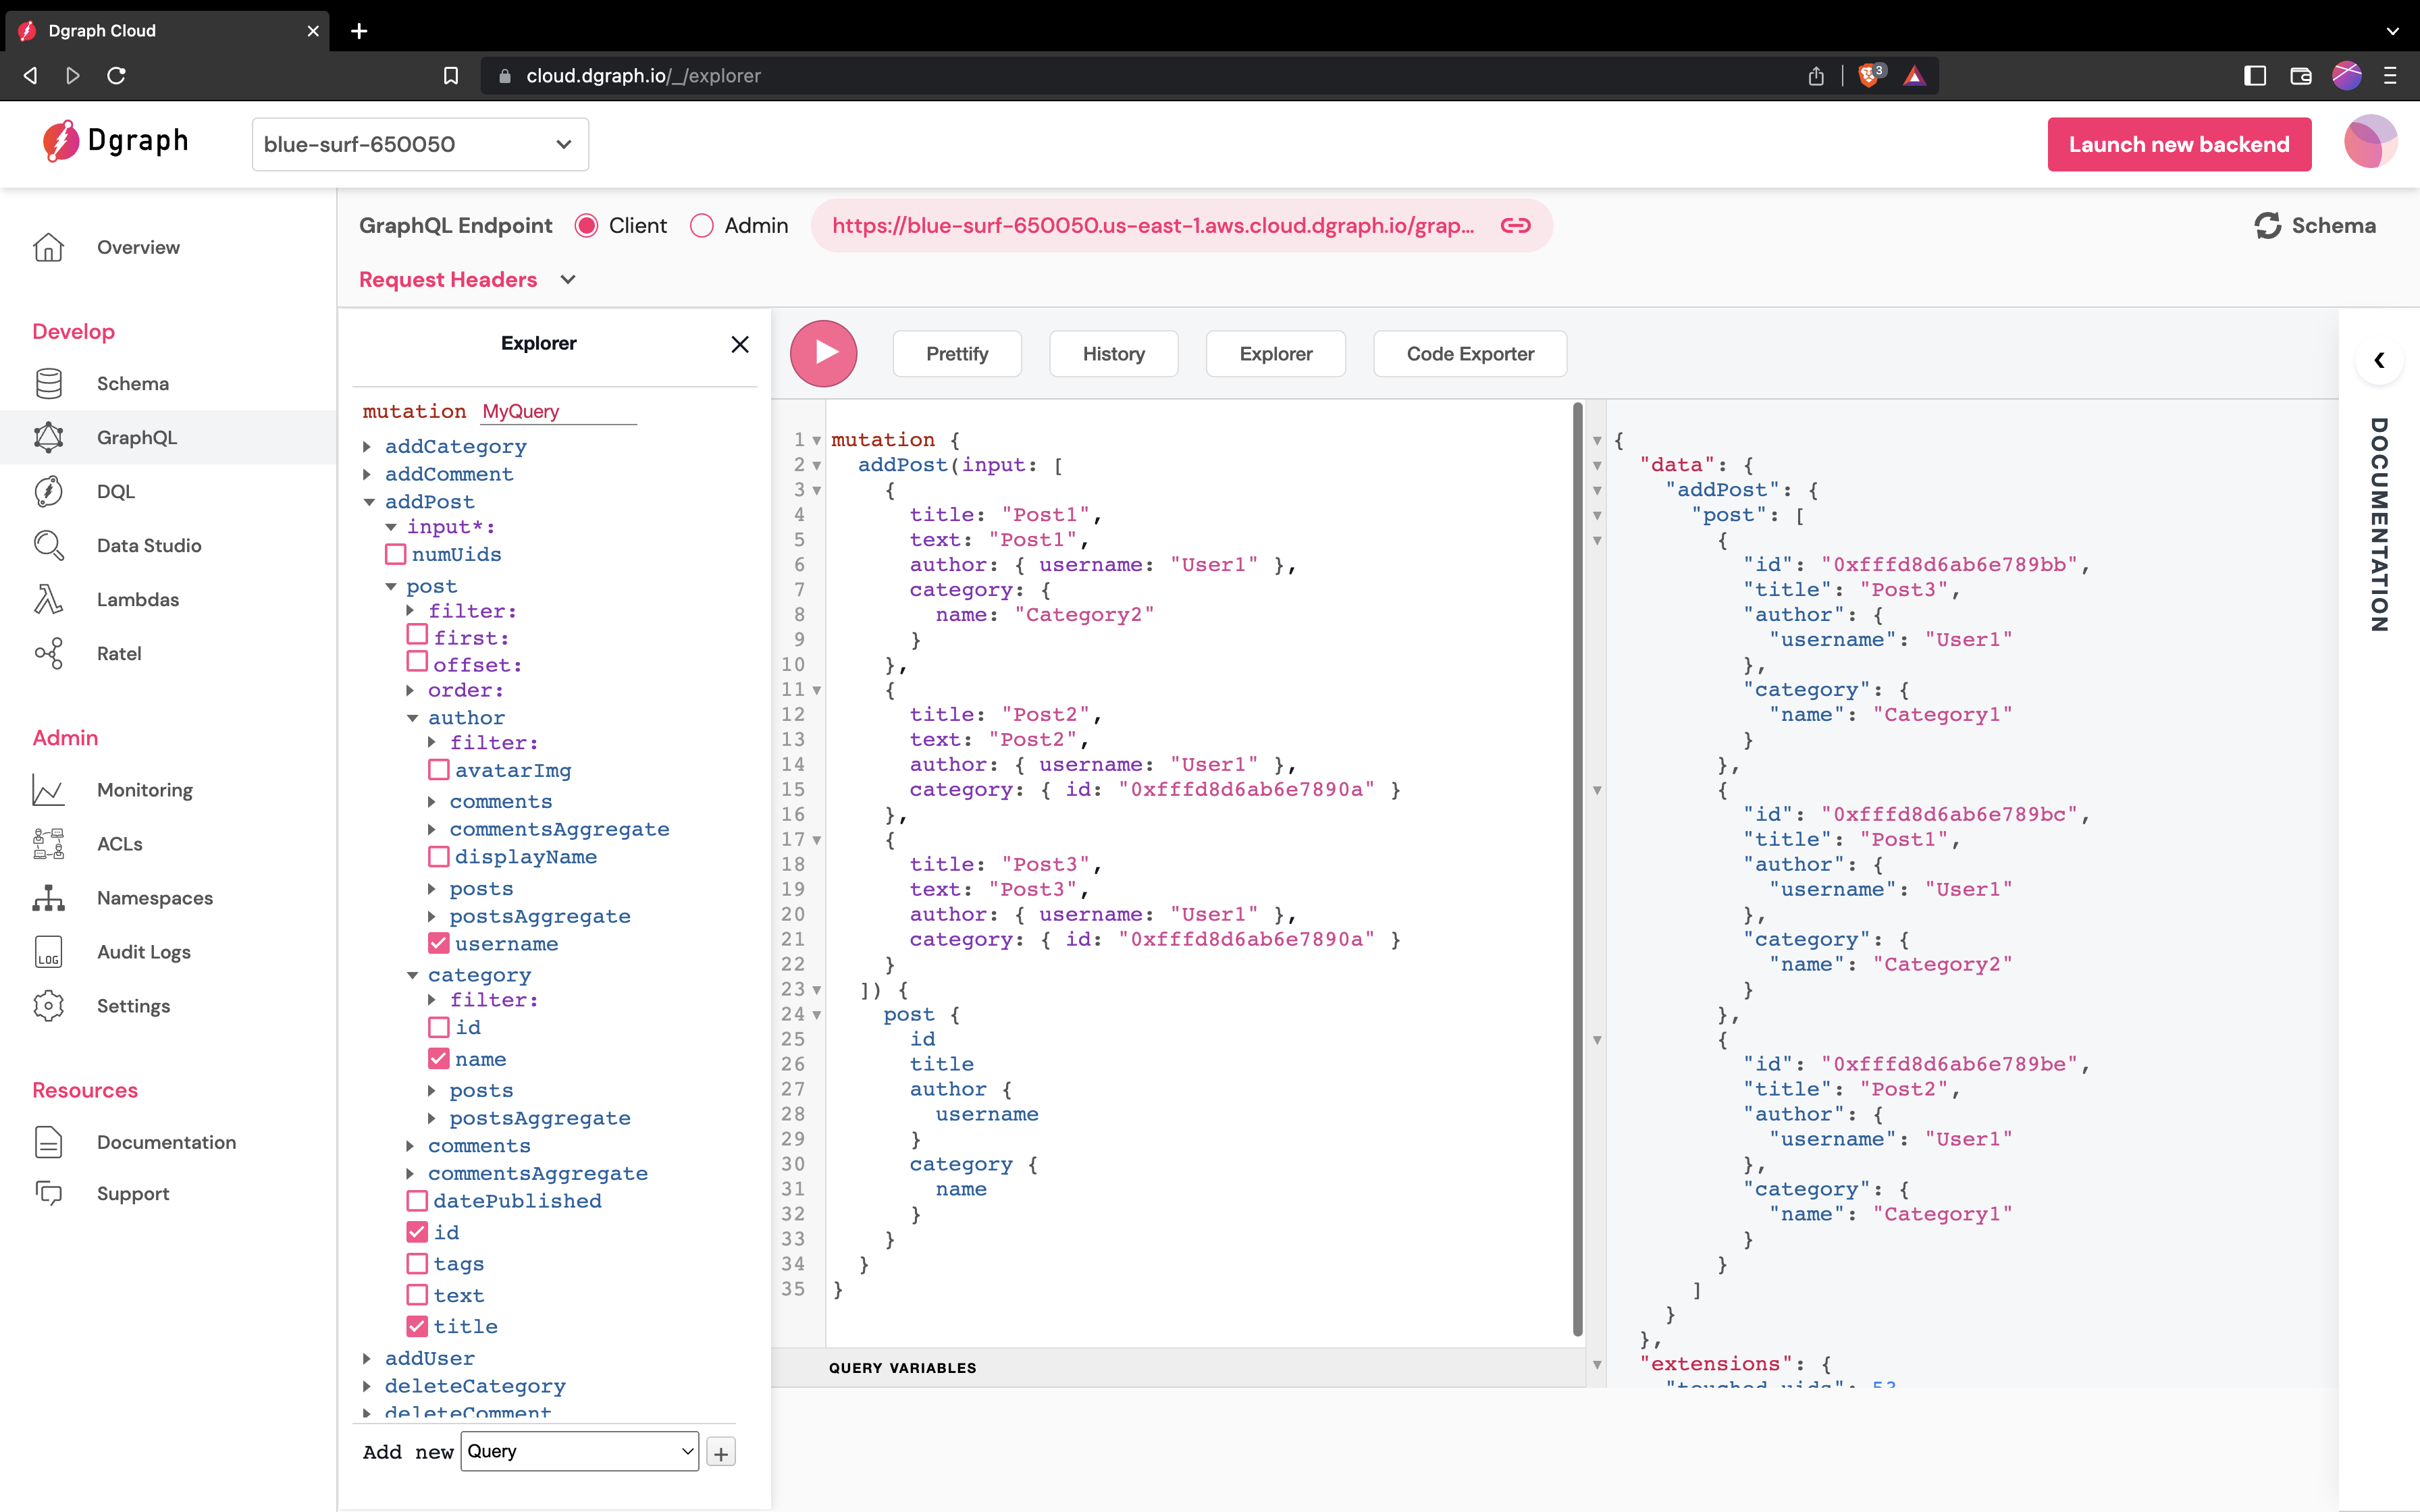
Task: Click the Ratel sidebar icon
Action: 48,653
